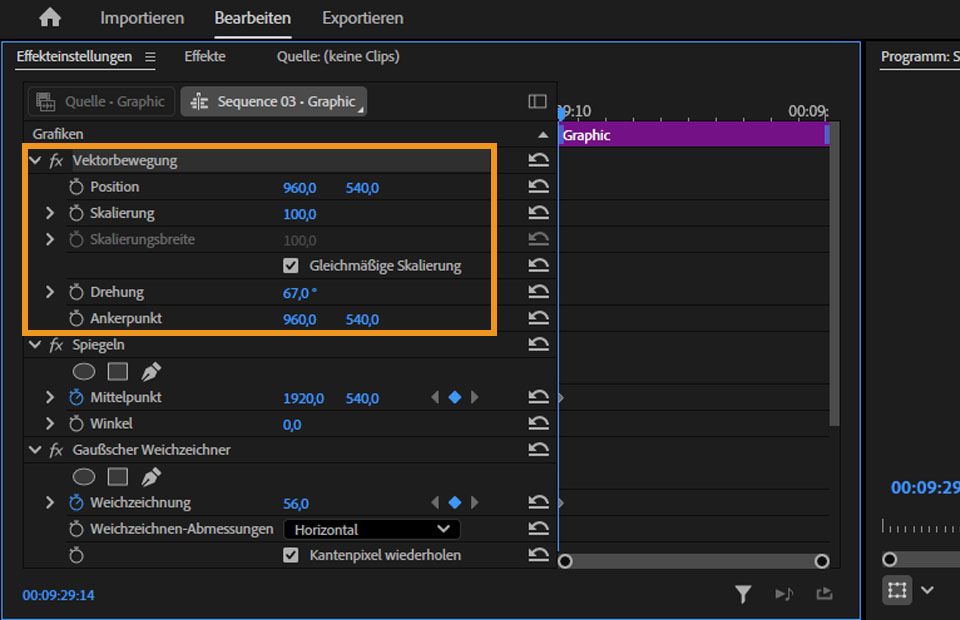Collapse the Vektorbewegung effect group
Viewport: 960px width, 620px height.
(35, 159)
